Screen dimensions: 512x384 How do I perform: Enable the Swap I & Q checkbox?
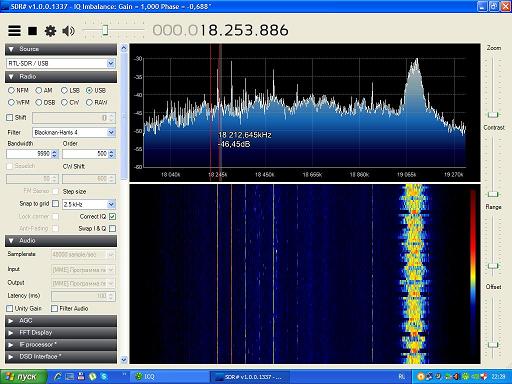(112, 229)
